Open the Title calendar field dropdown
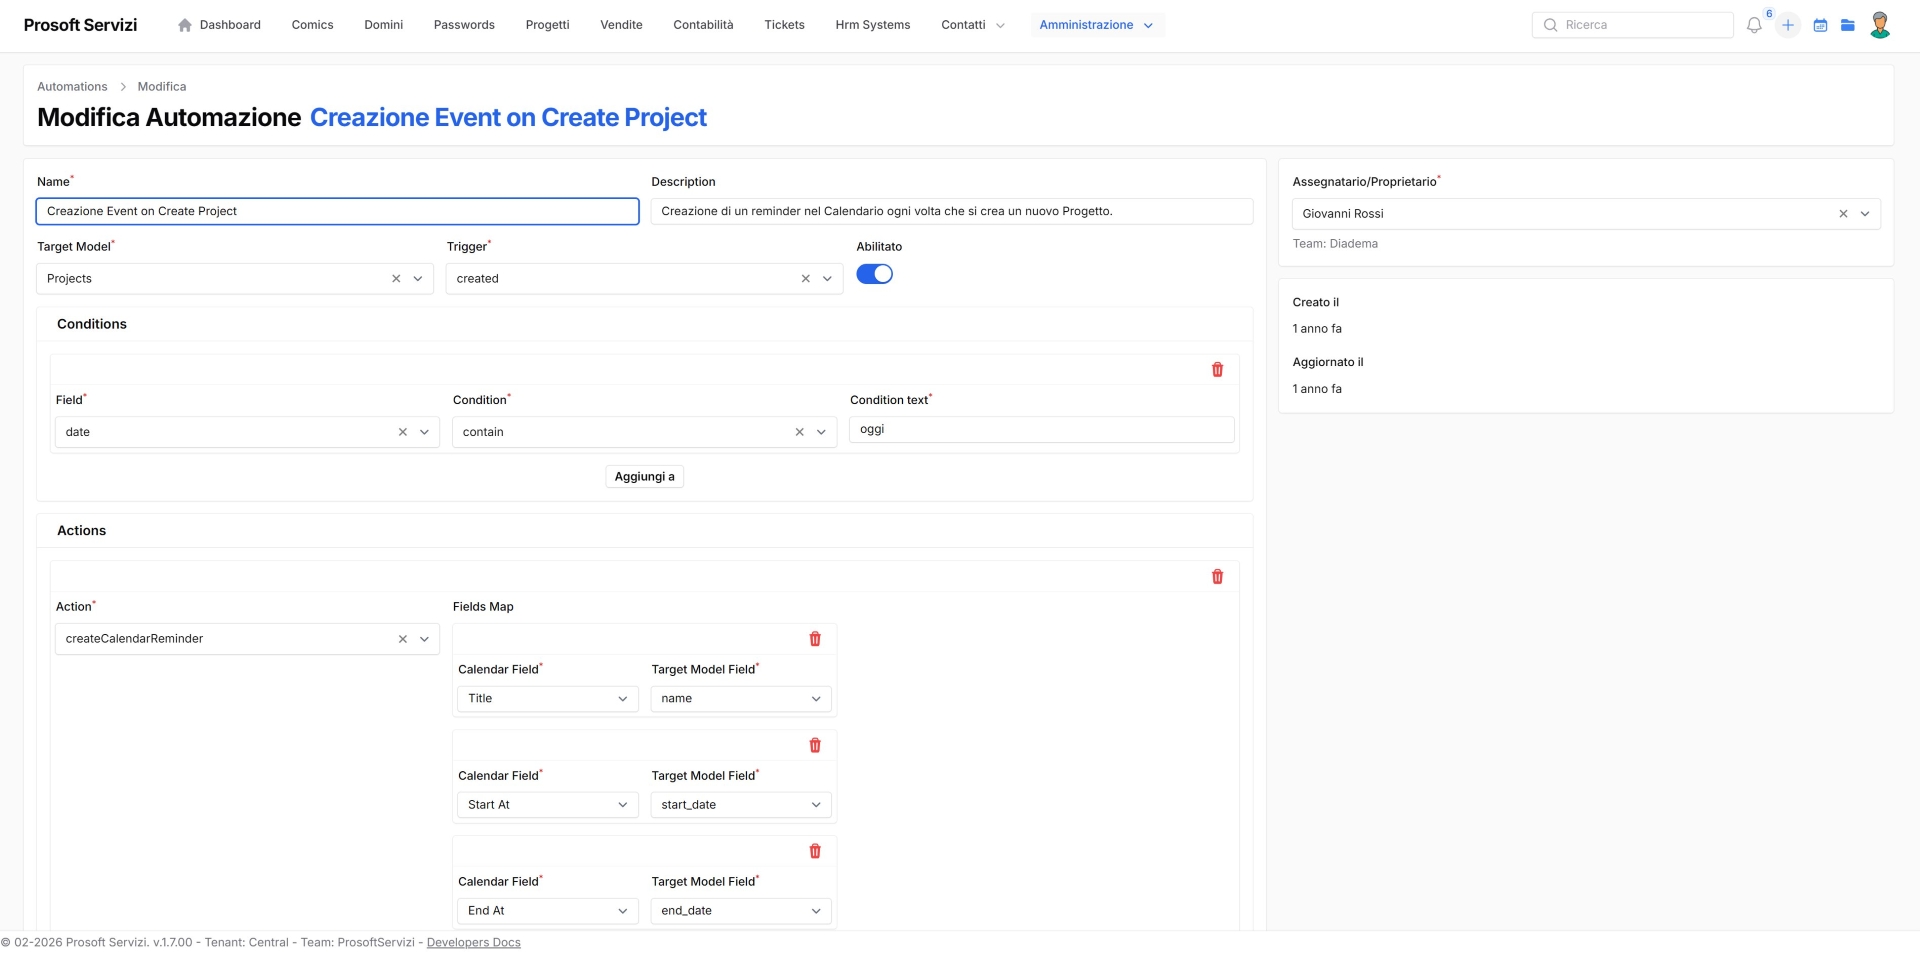This screenshot has width=1920, height=953. click(548, 699)
